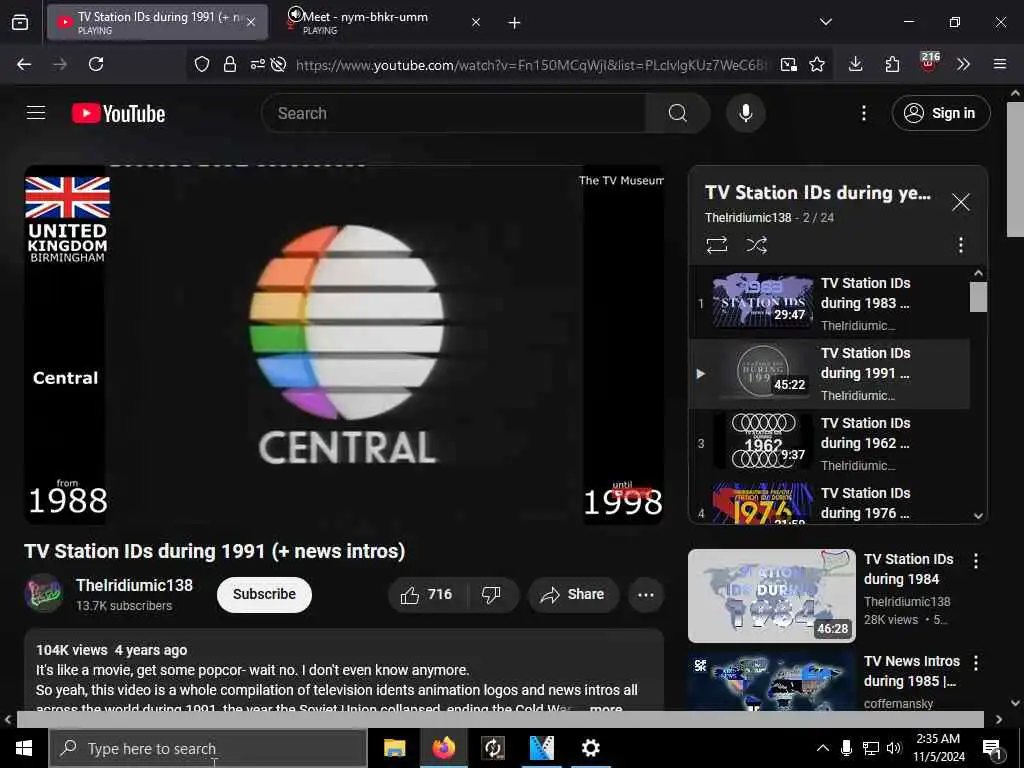Open Windows Settings gear on taskbar
Image resolution: width=1024 pixels, height=768 pixels.
click(590, 748)
